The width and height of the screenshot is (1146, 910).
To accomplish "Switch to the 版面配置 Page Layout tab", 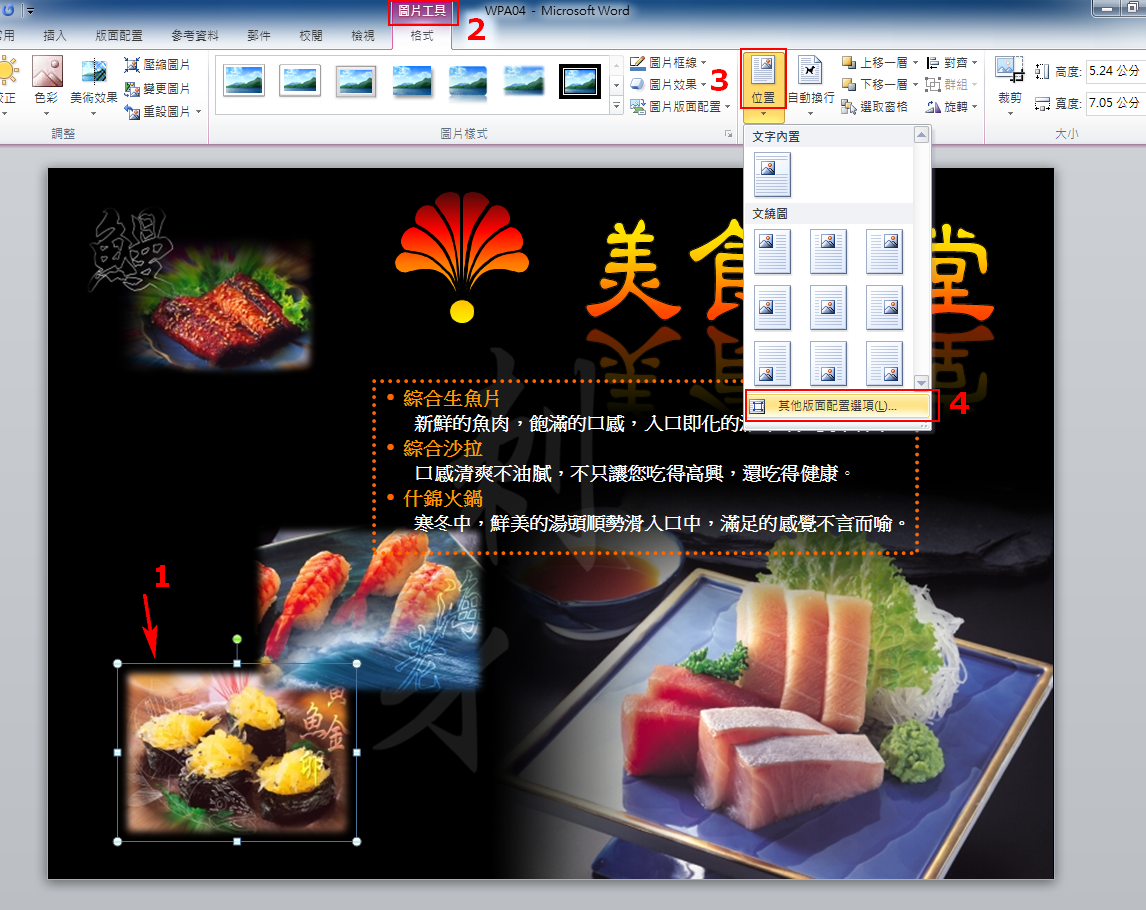I will (x=118, y=35).
